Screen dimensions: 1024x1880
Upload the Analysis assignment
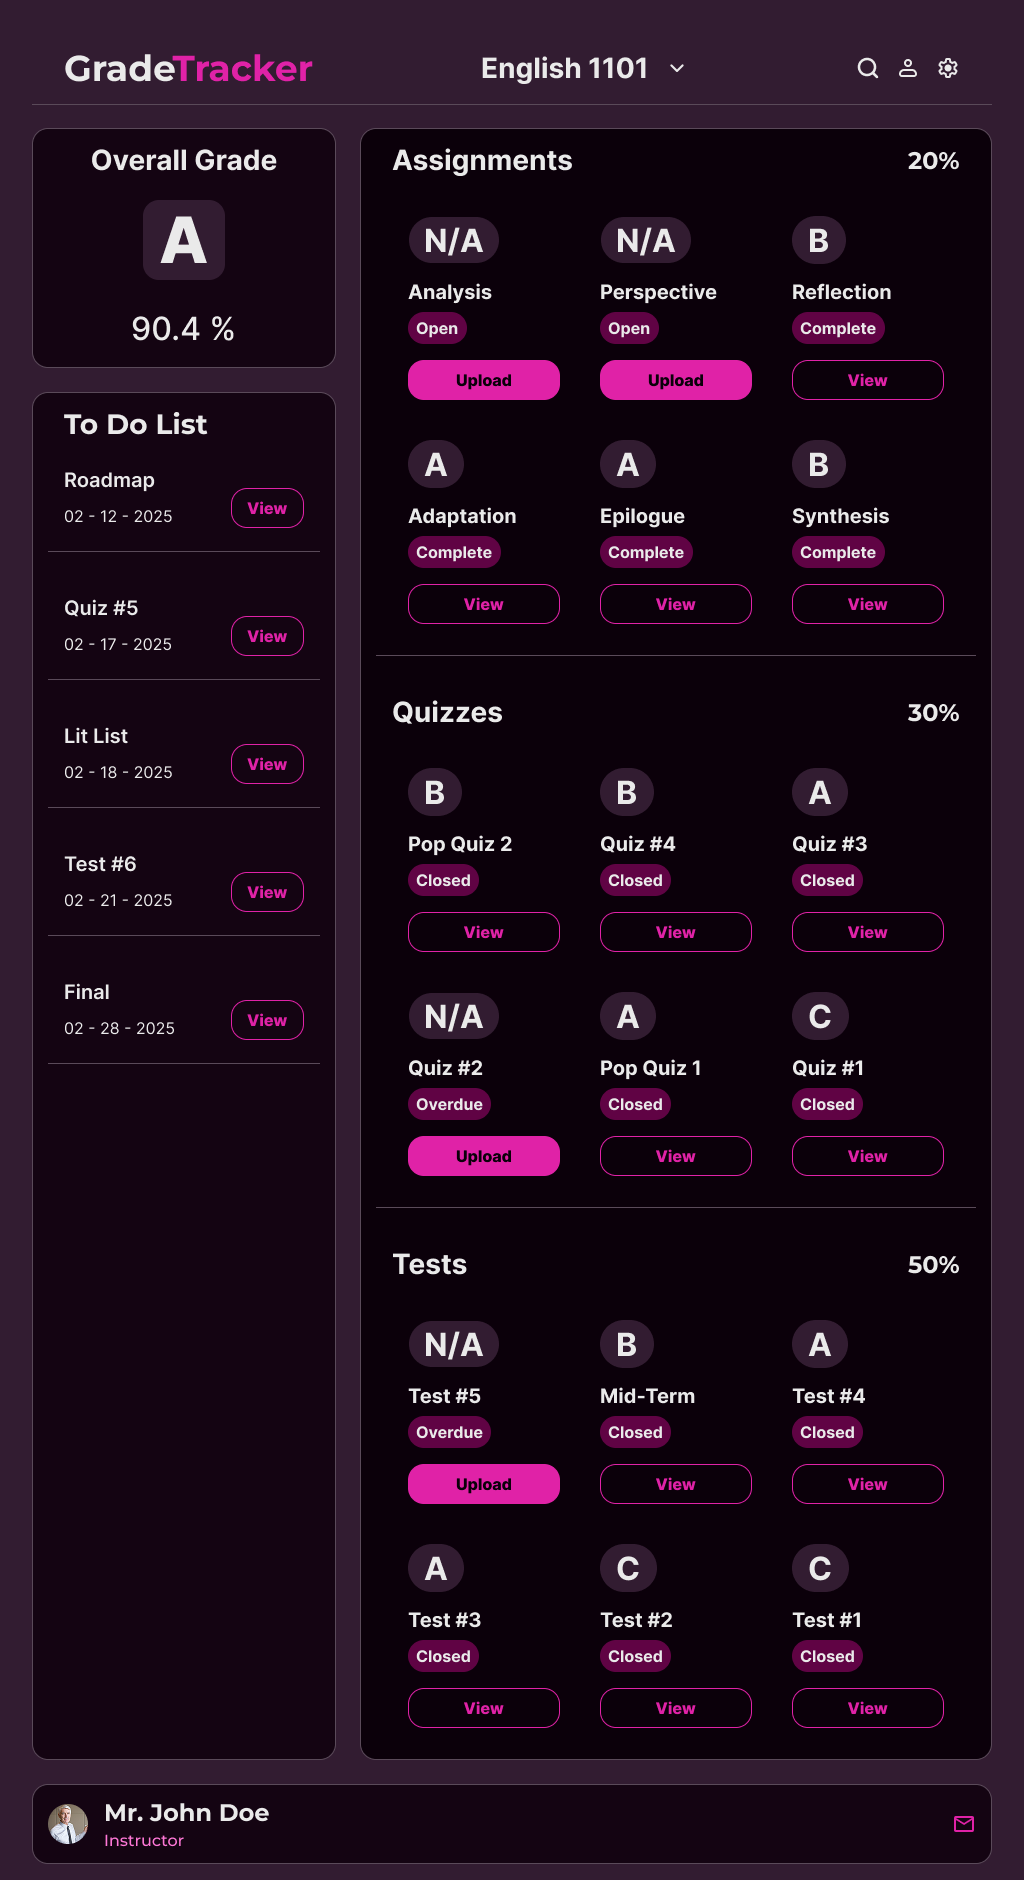tap(484, 380)
